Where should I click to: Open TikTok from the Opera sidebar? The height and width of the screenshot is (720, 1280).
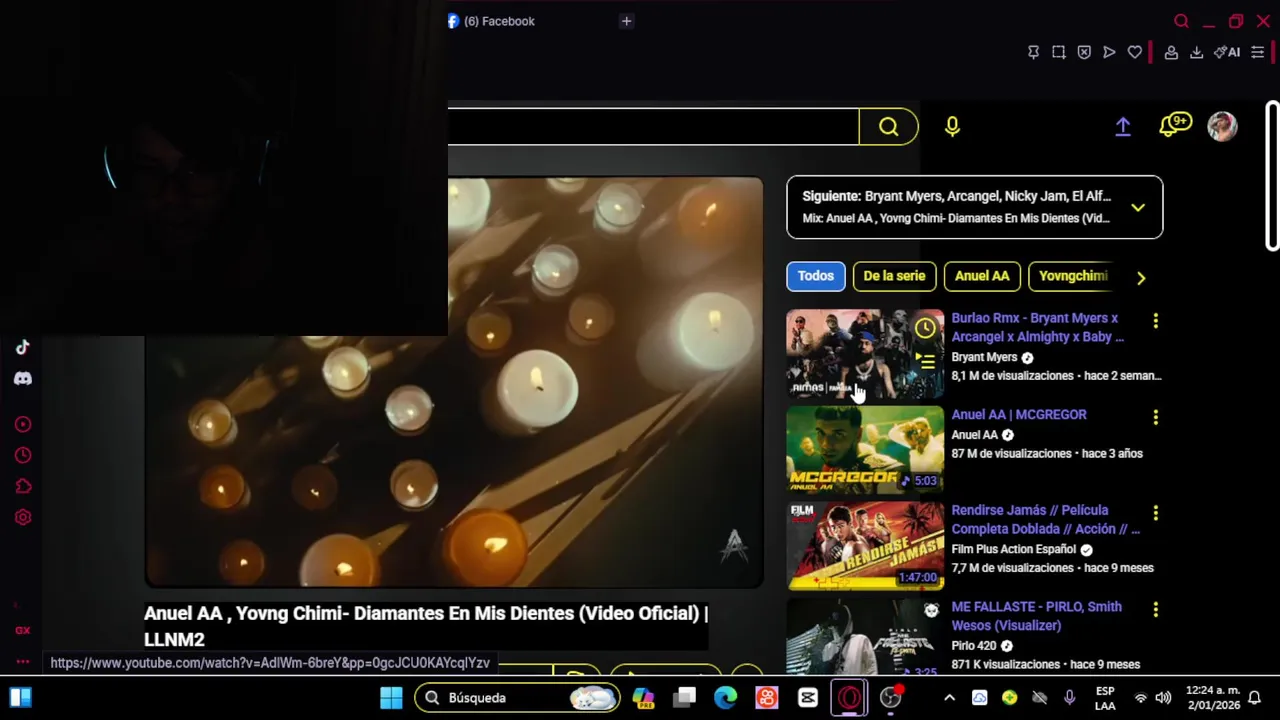[22, 347]
